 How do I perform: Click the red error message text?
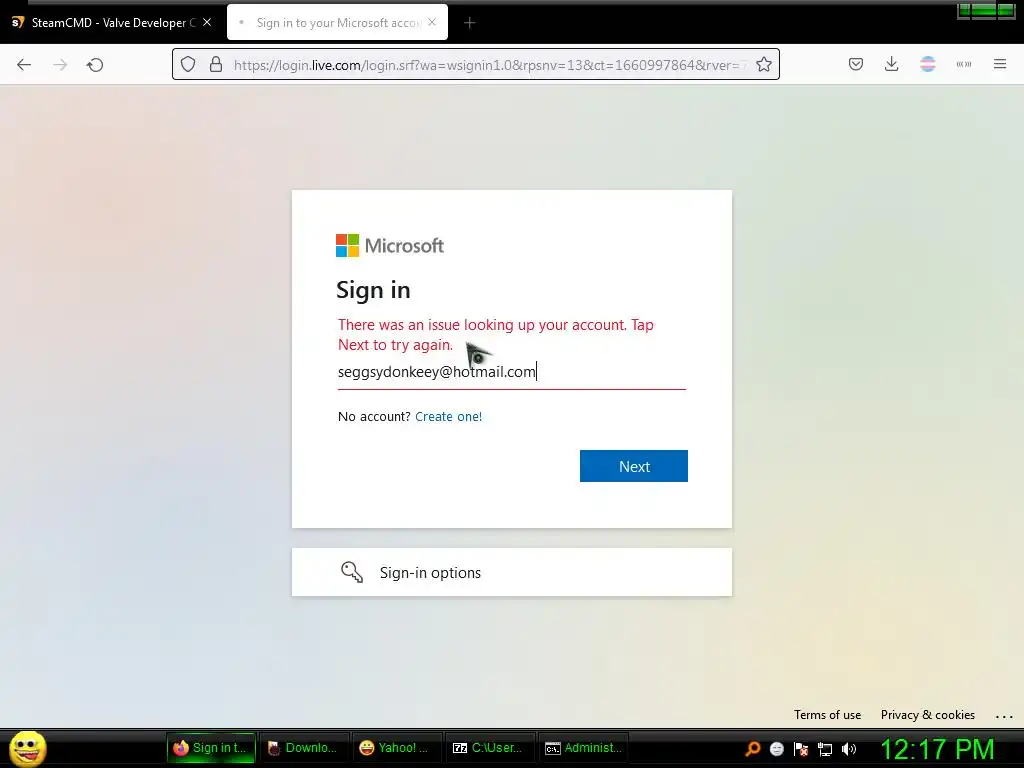(496, 334)
